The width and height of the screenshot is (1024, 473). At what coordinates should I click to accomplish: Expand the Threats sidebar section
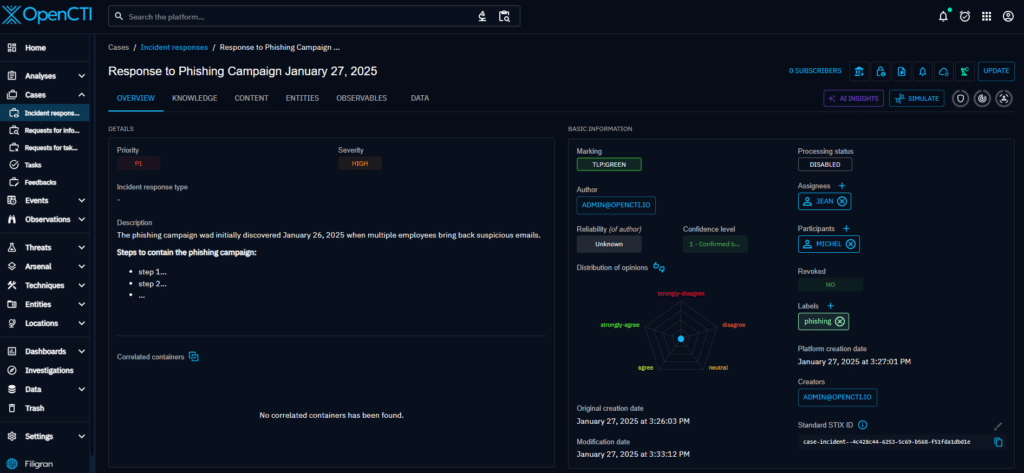coord(79,247)
